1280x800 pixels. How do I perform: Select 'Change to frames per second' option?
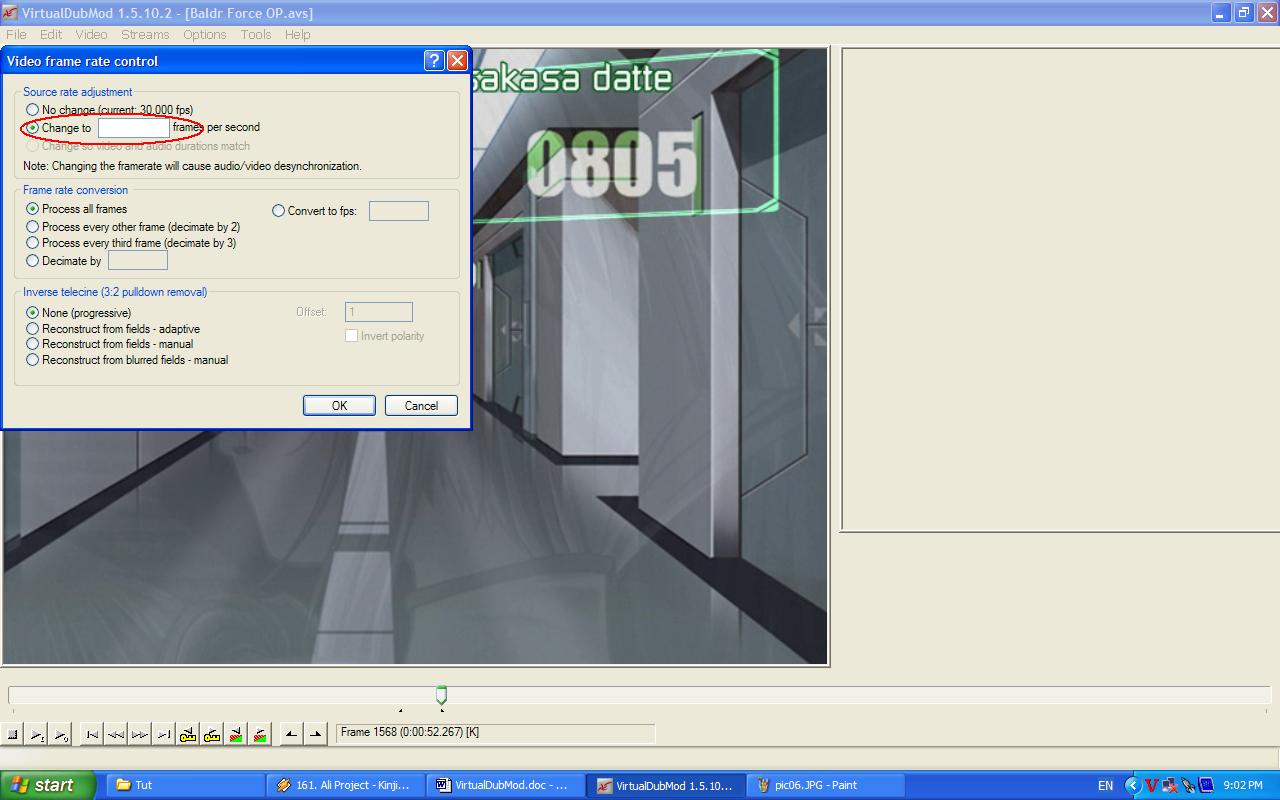(33, 128)
